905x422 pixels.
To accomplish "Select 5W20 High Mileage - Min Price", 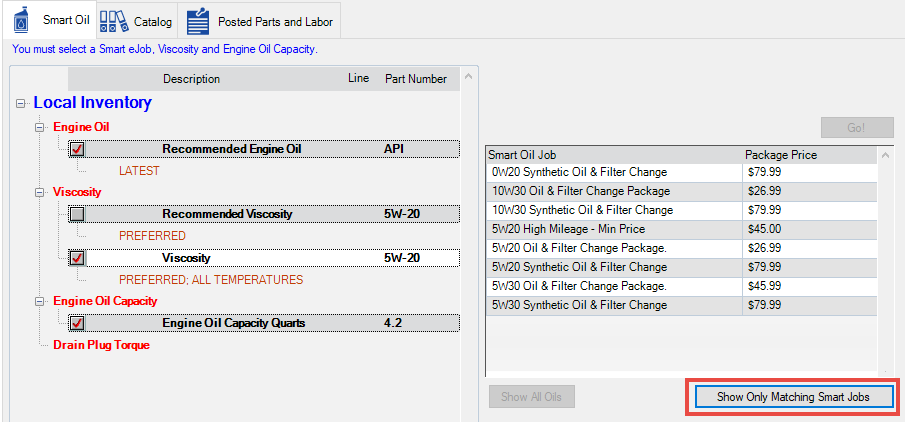I will click(568, 229).
